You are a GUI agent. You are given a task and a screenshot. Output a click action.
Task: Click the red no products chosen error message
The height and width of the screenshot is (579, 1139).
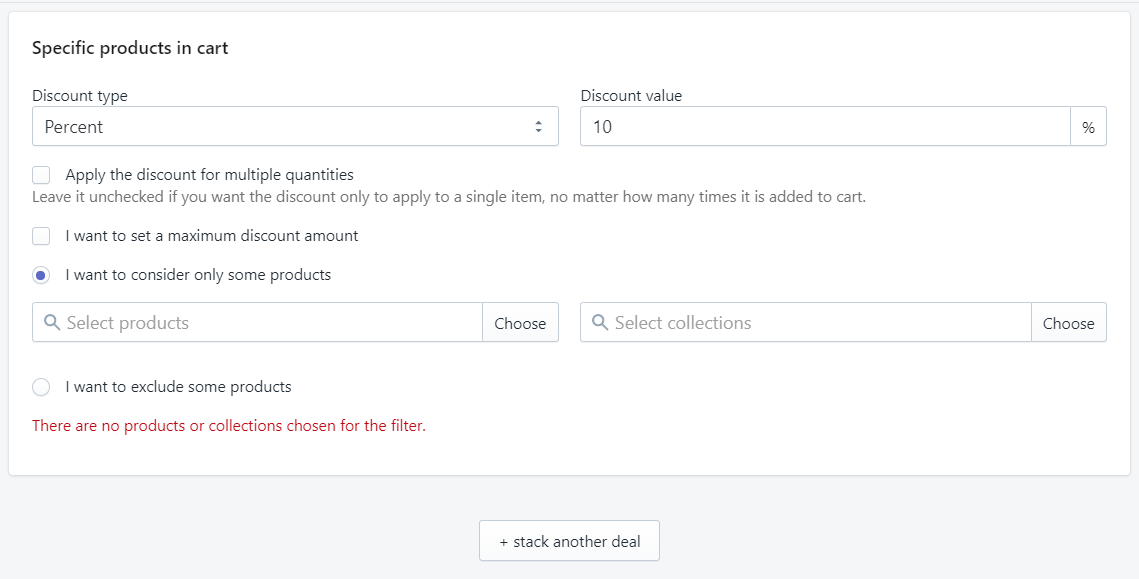pos(229,426)
